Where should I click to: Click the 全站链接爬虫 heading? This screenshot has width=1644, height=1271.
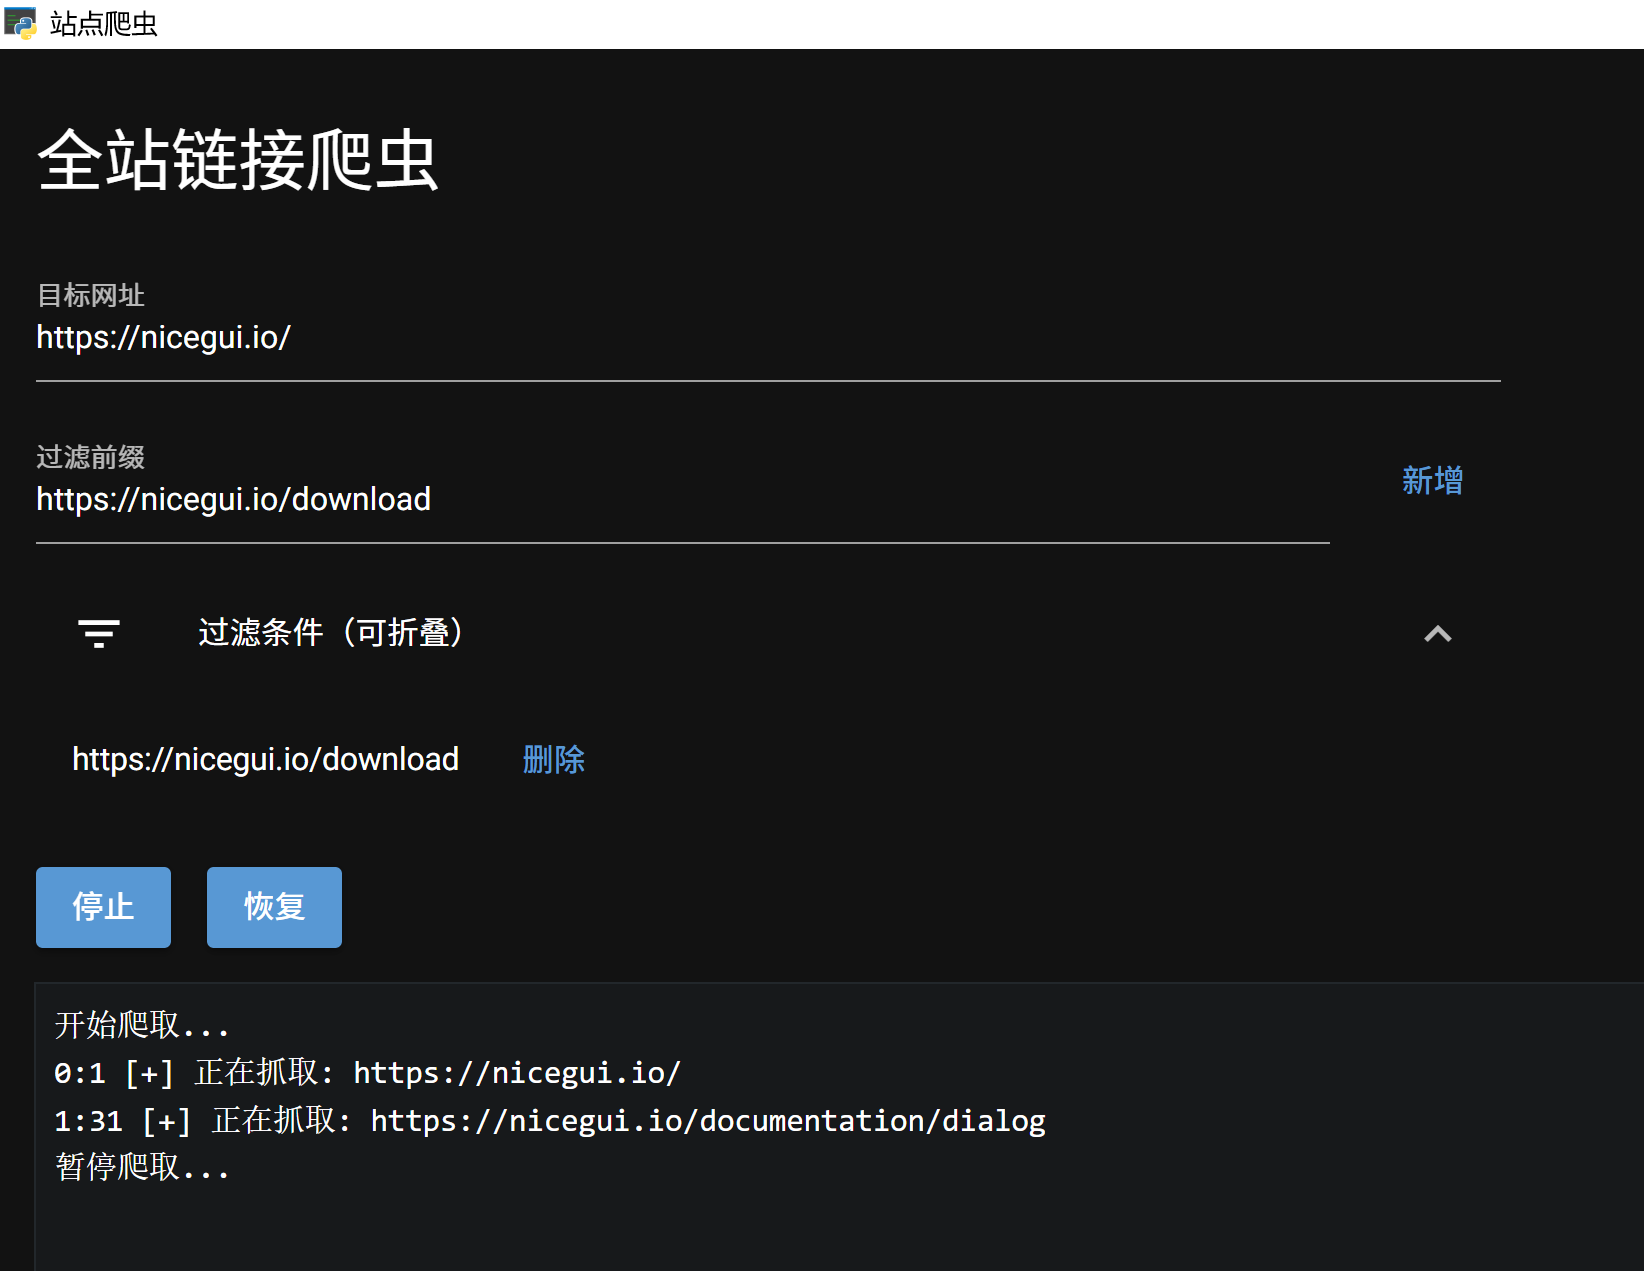click(238, 160)
